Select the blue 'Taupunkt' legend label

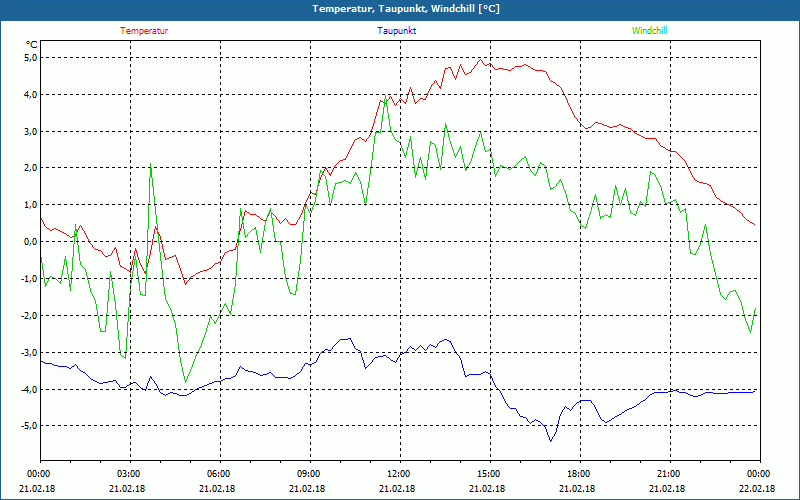click(x=397, y=31)
